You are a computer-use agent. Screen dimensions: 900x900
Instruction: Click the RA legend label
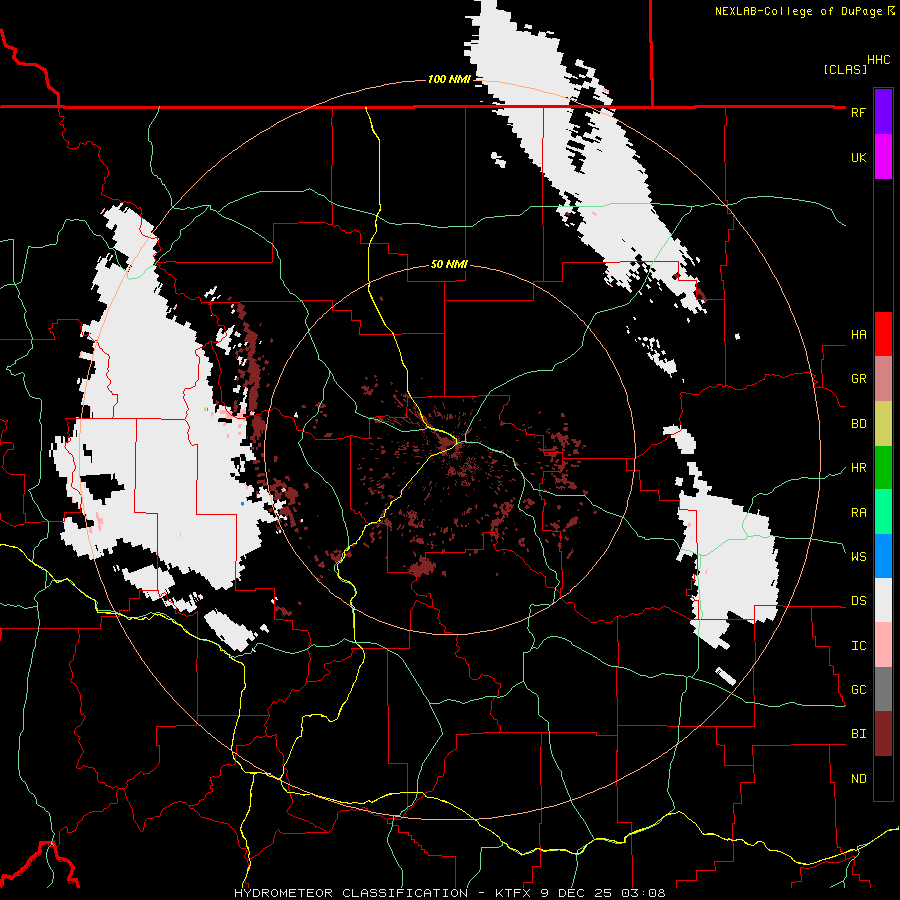858,513
